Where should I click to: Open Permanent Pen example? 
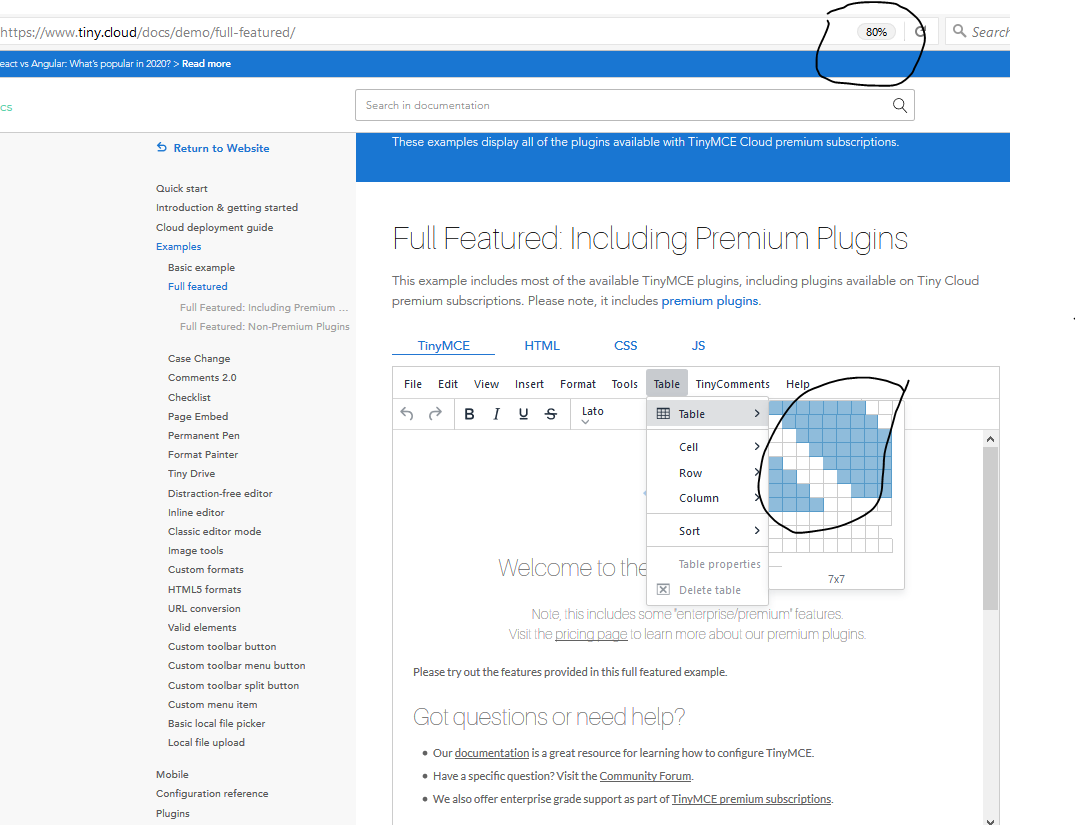(x=204, y=435)
